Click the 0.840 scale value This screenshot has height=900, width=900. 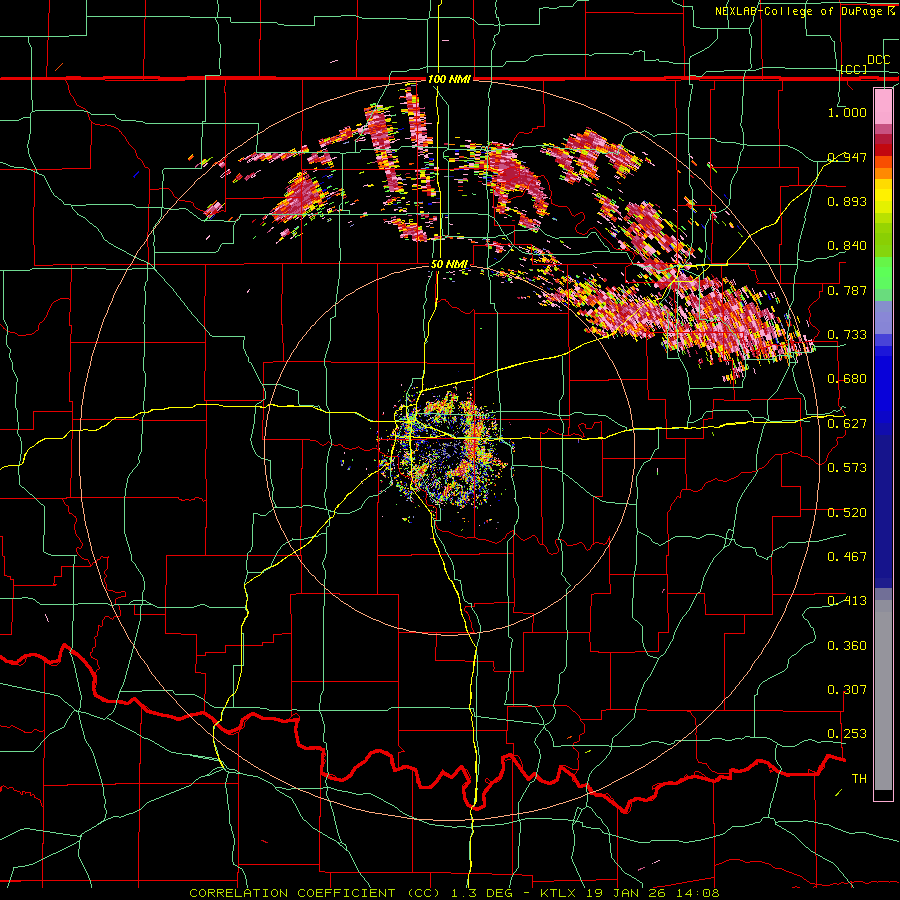pos(847,246)
